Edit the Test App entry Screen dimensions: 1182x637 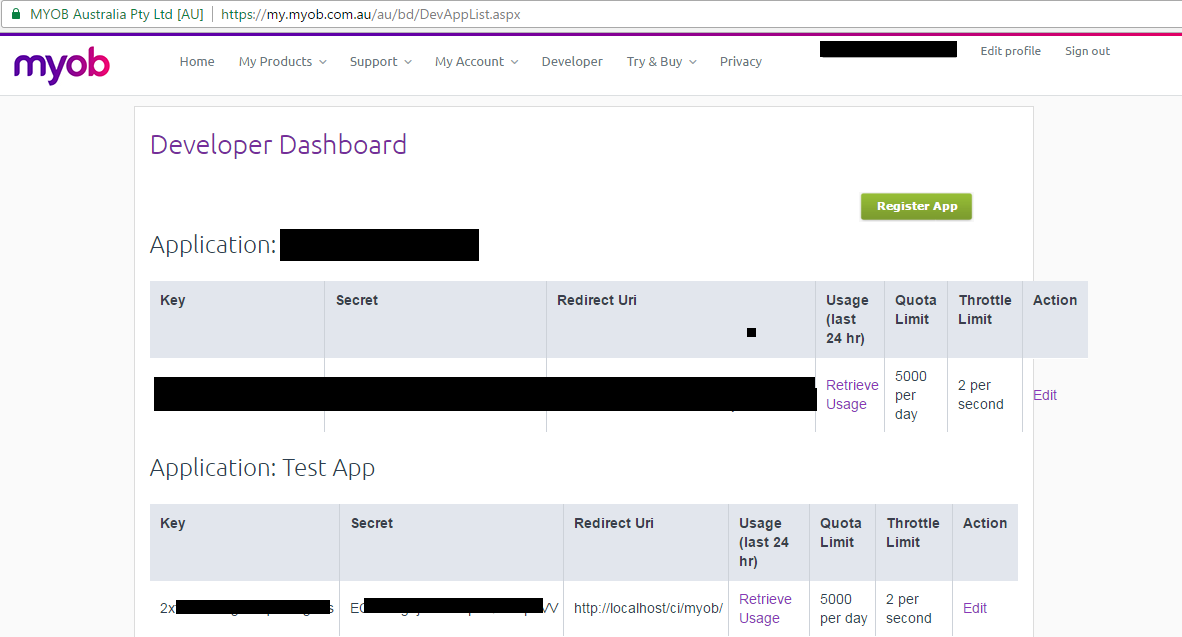click(974, 607)
